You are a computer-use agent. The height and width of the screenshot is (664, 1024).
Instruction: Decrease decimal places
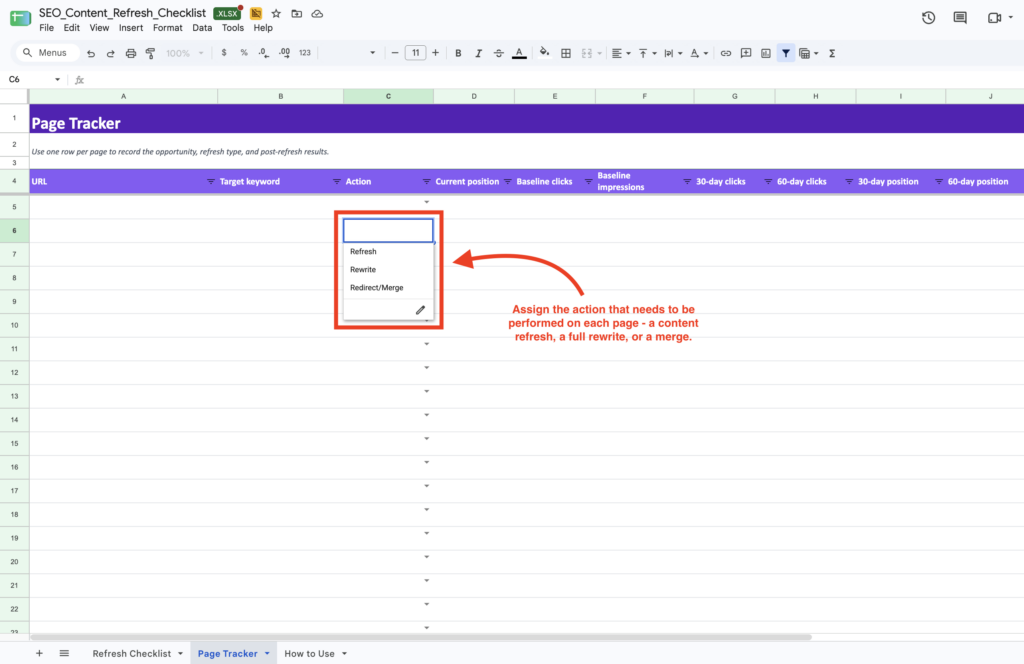(263, 53)
